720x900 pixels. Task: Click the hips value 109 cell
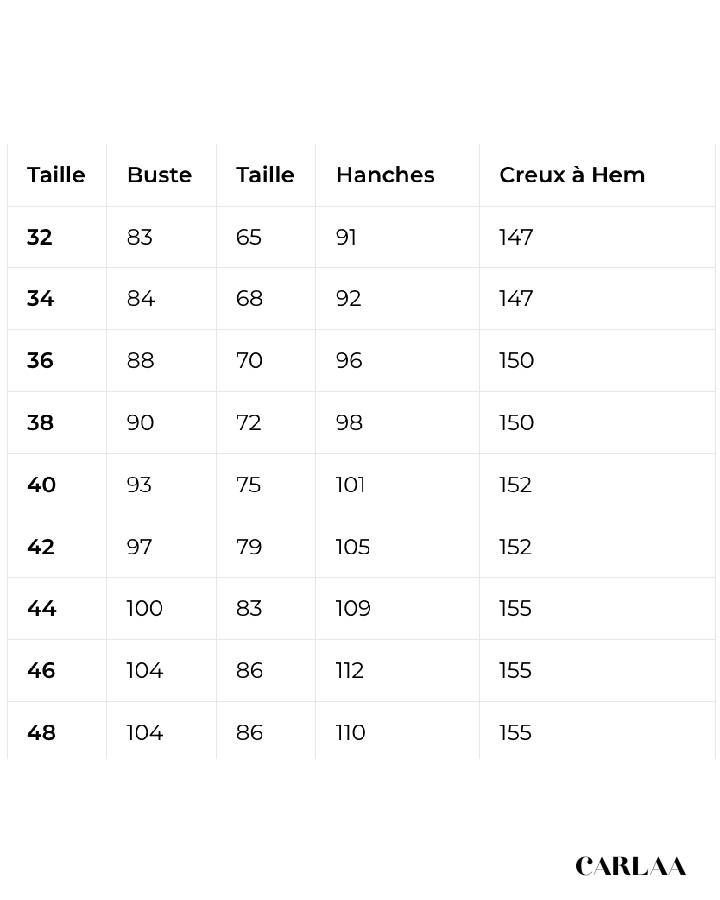click(x=353, y=608)
